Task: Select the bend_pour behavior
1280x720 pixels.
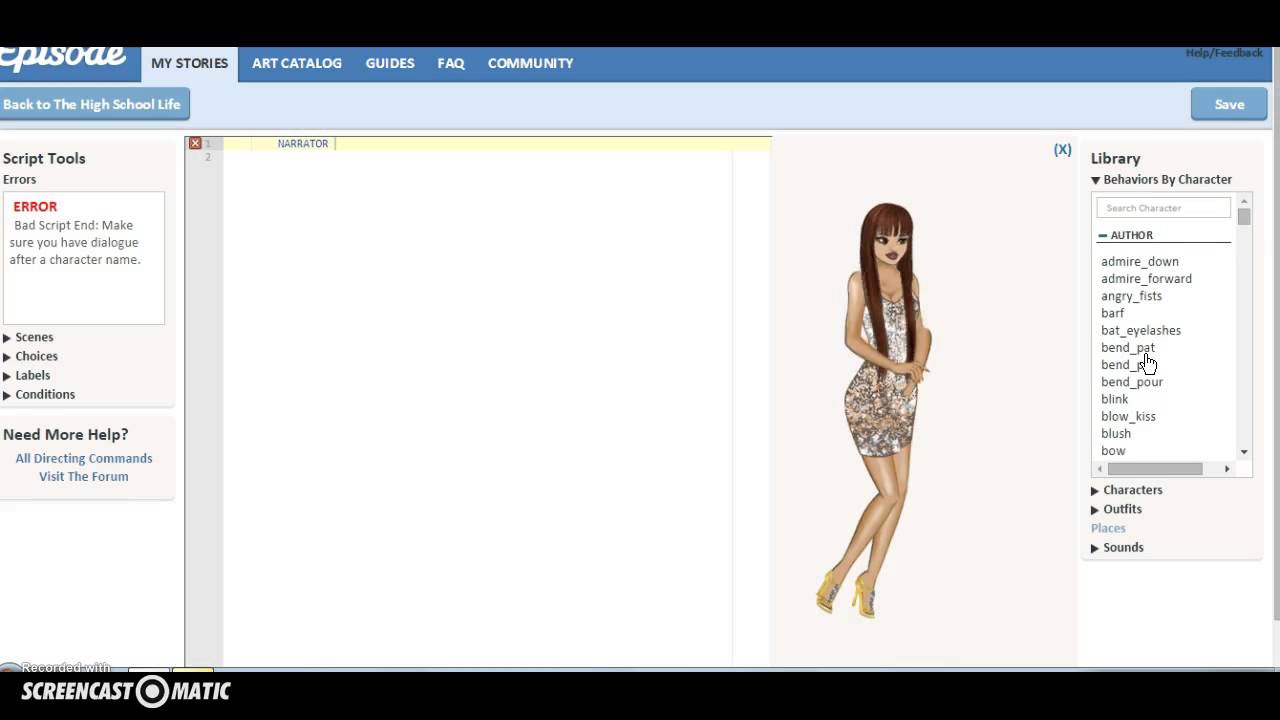Action: (x=1132, y=382)
